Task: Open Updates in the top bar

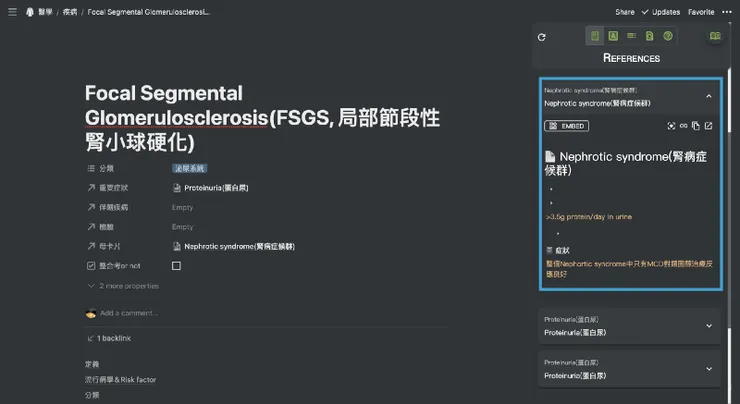Action: [x=661, y=12]
